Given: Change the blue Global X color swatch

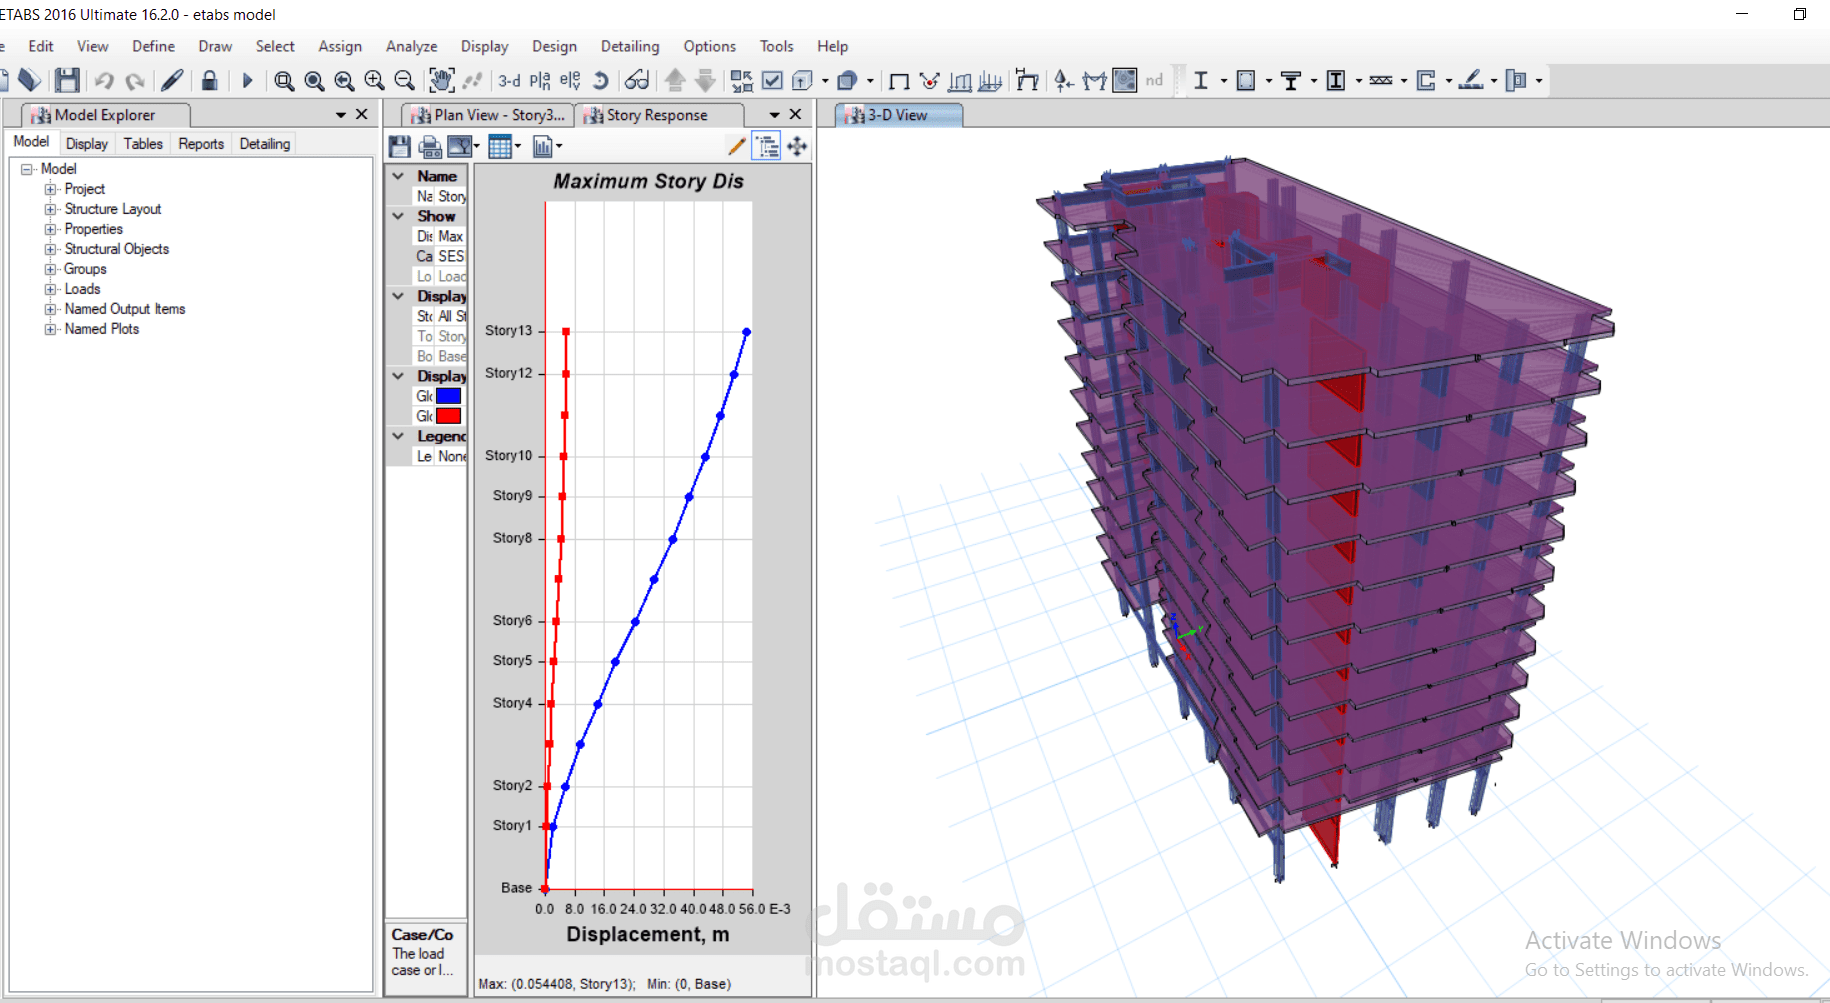Looking at the screenshot, I should point(449,396).
